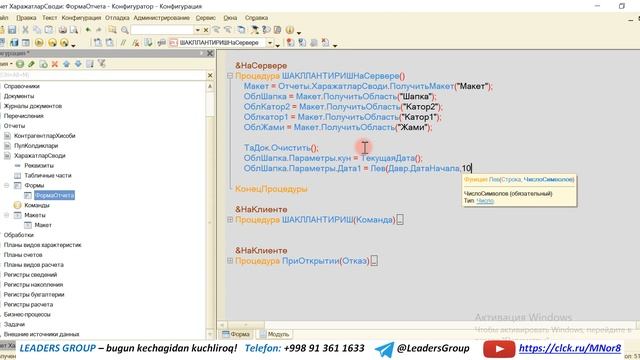
Task: Open the Syntax assistant icon
Action: pyautogui.click(x=255, y=30)
